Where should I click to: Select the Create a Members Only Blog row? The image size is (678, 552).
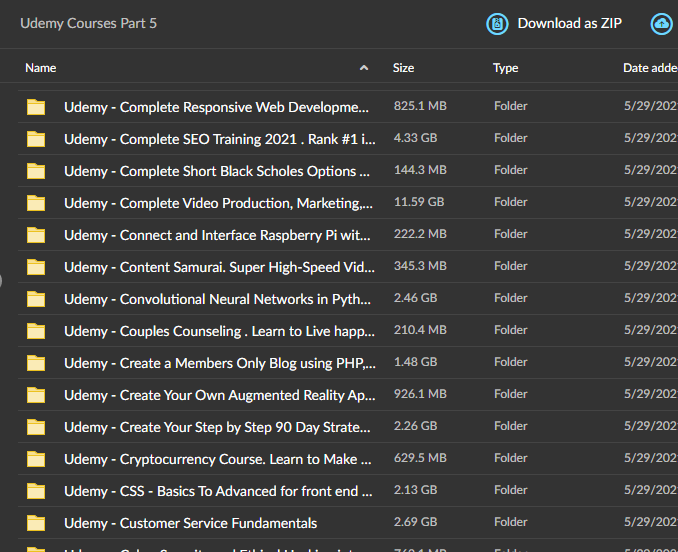348,363
